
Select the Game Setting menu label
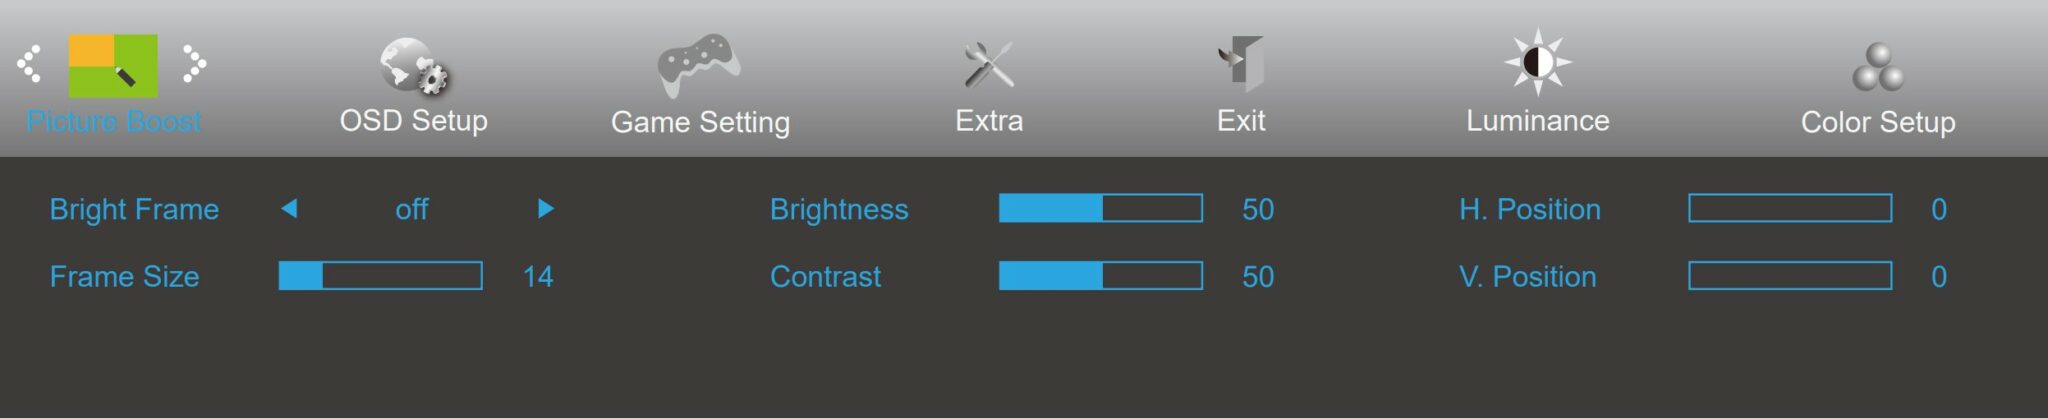pyautogui.click(x=700, y=122)
